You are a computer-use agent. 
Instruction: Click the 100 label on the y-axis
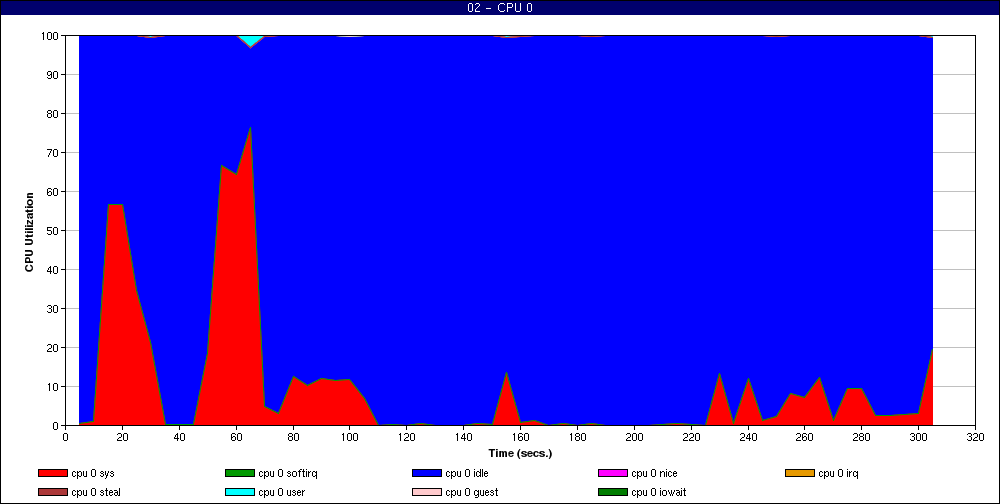[52, 36]
